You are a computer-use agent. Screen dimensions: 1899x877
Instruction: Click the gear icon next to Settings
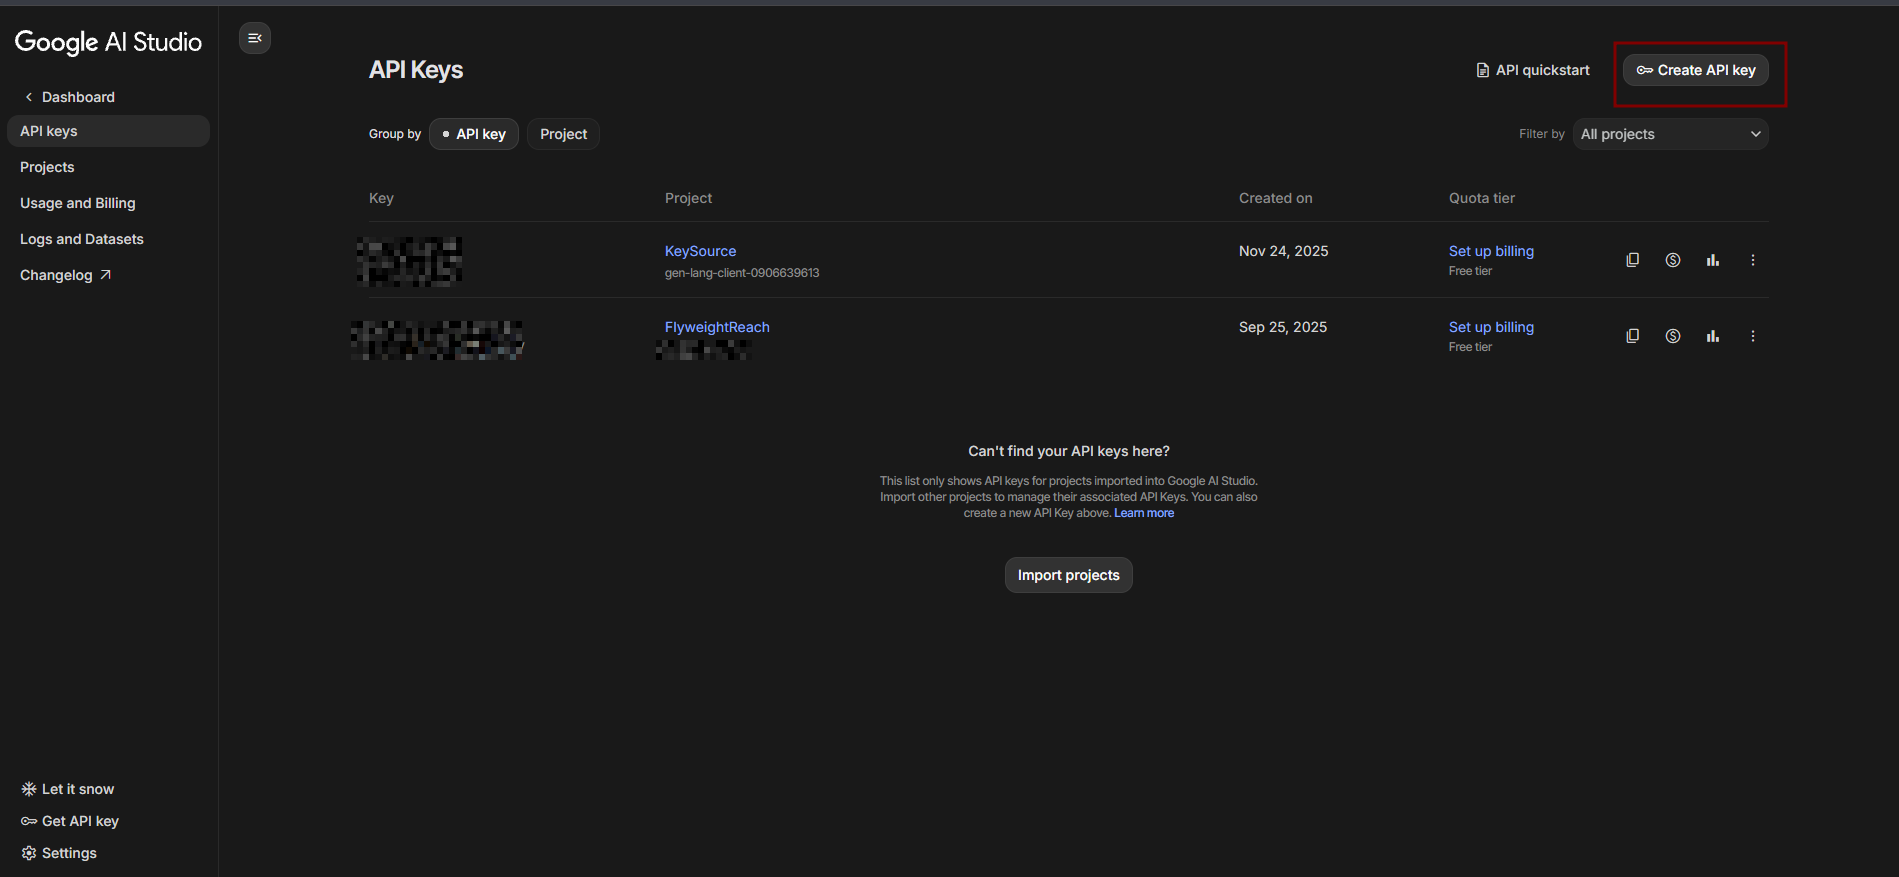click(x=29, y=853)
